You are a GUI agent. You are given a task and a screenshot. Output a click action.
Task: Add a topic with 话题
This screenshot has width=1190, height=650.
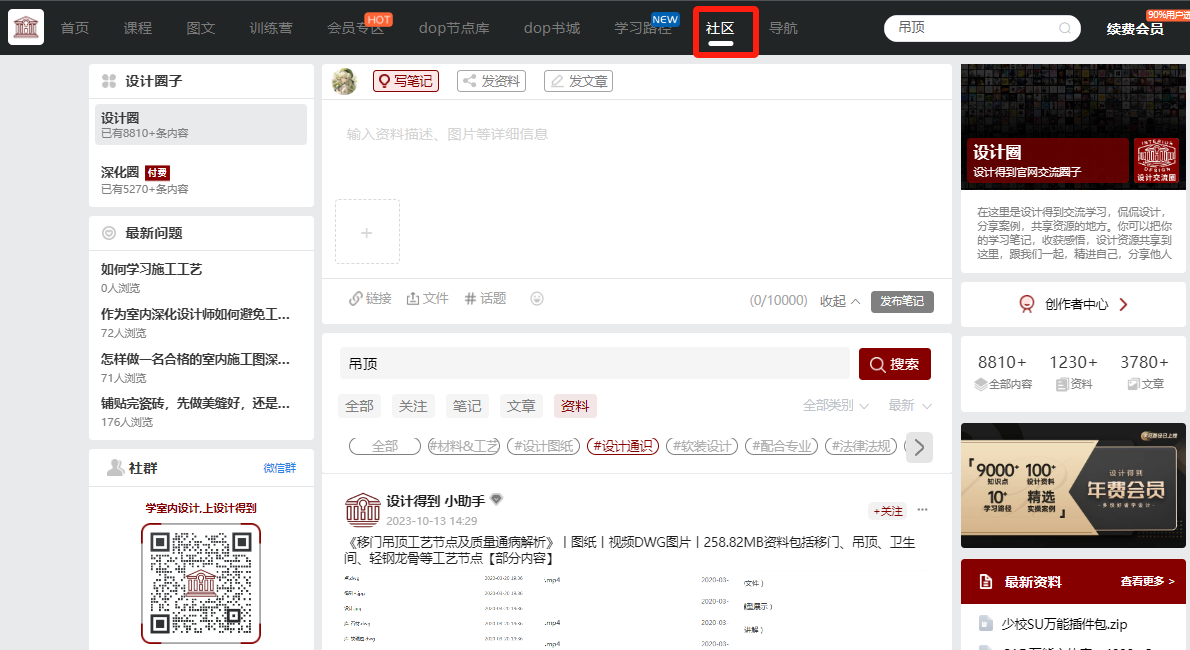486,298
